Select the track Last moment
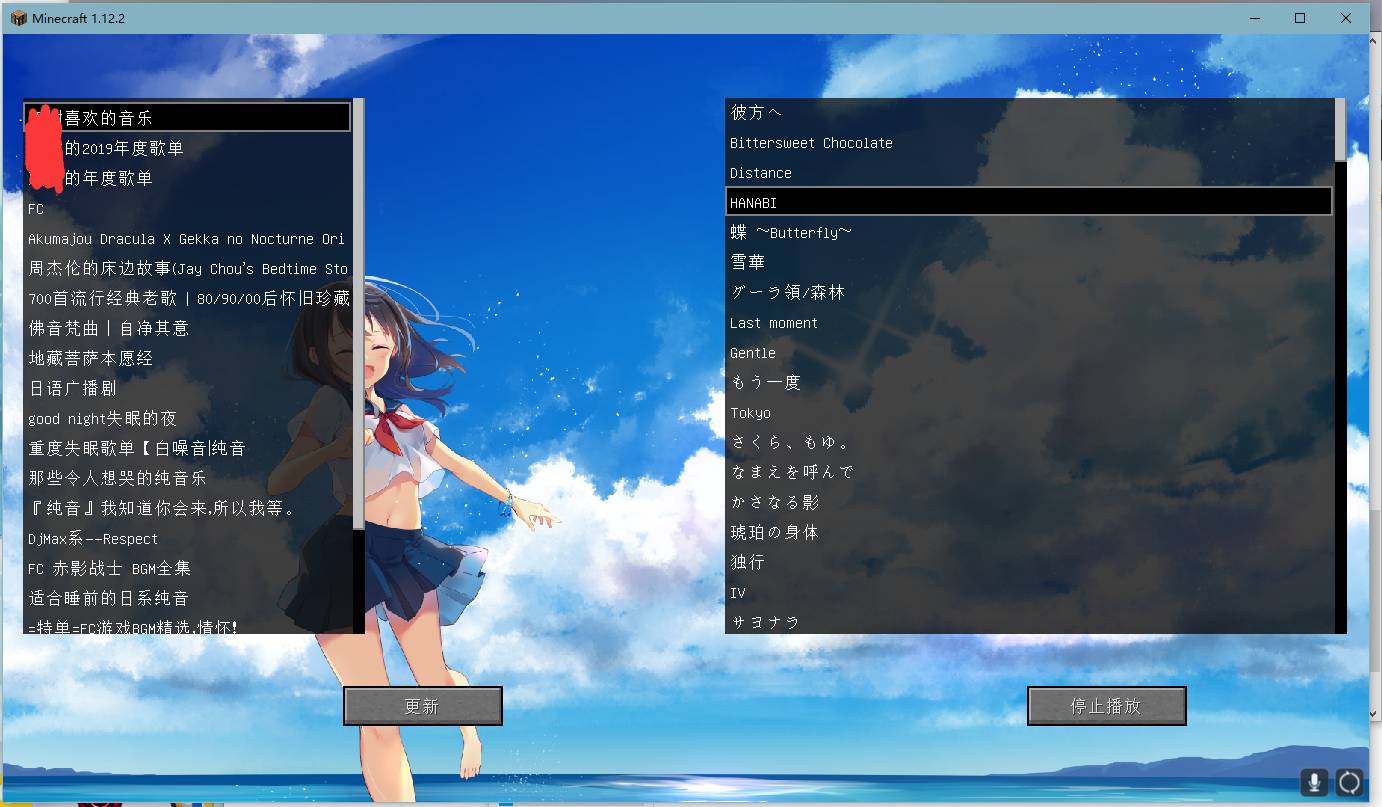 click(x=775, y=322)
